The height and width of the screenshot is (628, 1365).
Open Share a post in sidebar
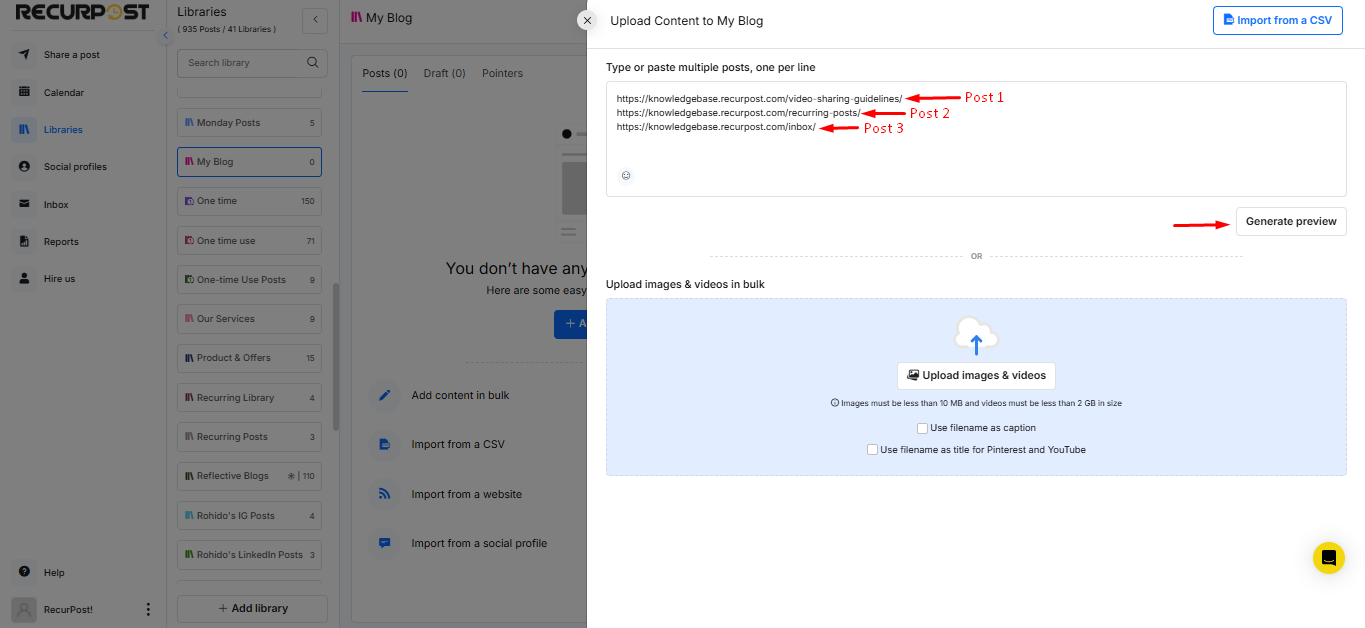click(x=70, y=55)
